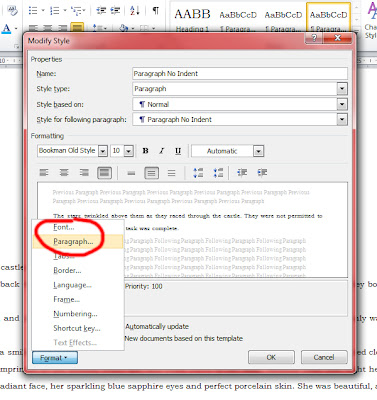This screenshot has width=377, height=400.
Task: Expand the font name Bookman Old Style dropdown
Action: coord(103,151)
